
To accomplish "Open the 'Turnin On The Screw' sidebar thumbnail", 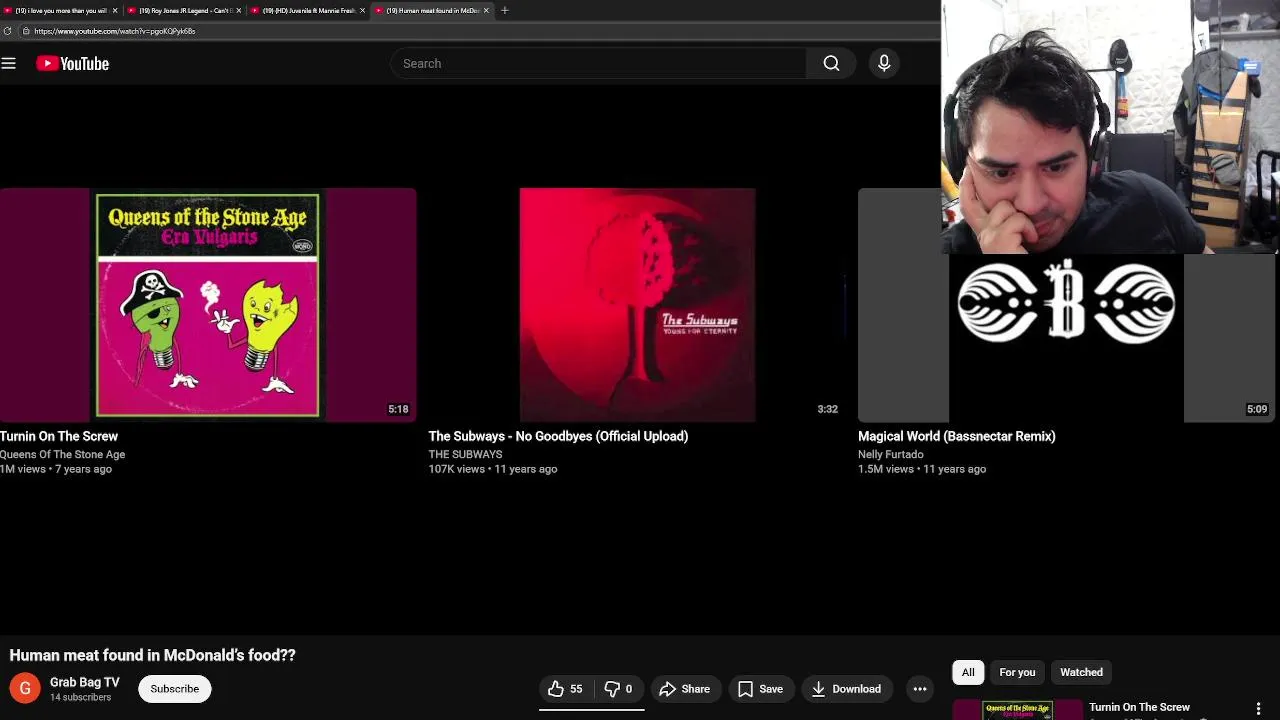I will coord(1017,710).
